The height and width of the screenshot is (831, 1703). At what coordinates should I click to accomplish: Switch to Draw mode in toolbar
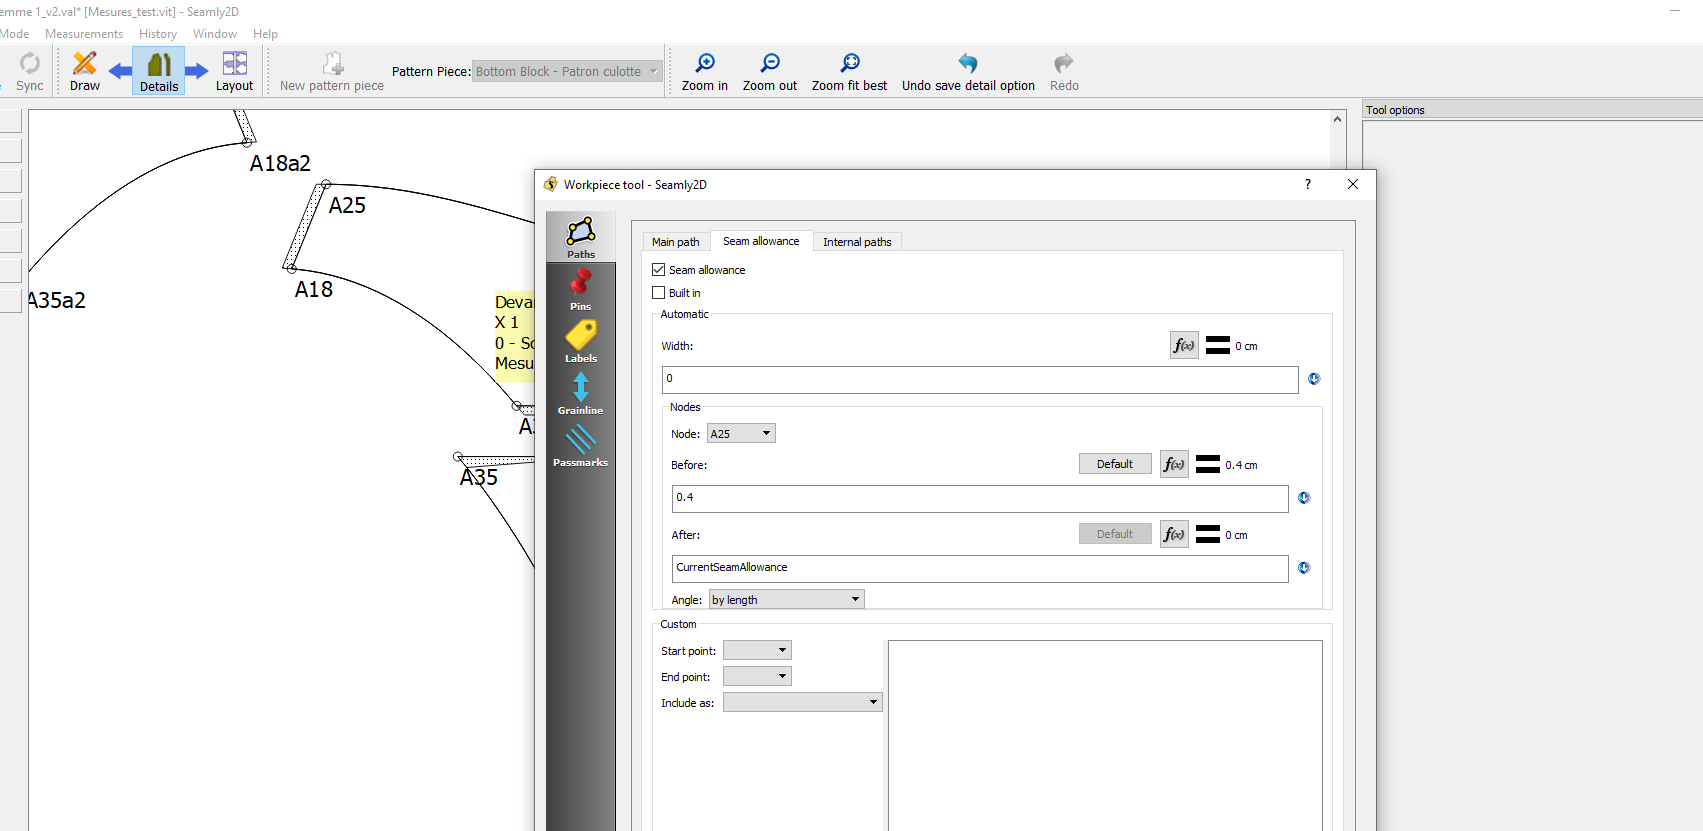85,71
